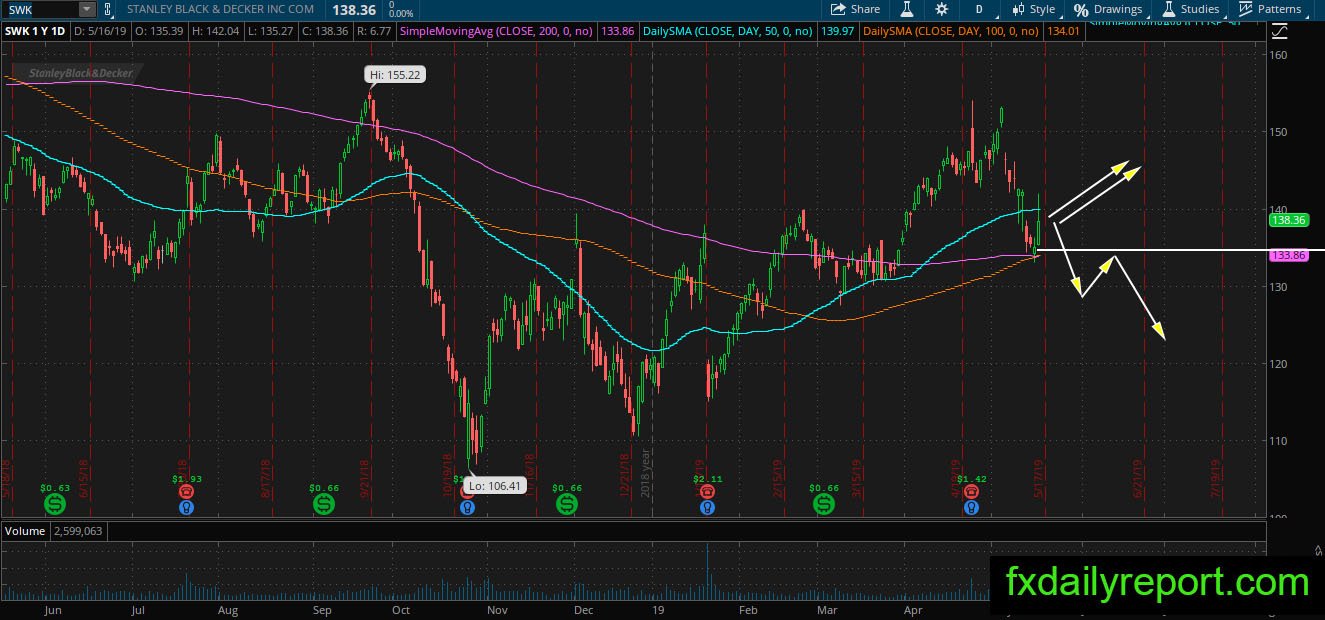Open the Drawings menu
Viewport: 1325px width, 620px height.
1109,9
